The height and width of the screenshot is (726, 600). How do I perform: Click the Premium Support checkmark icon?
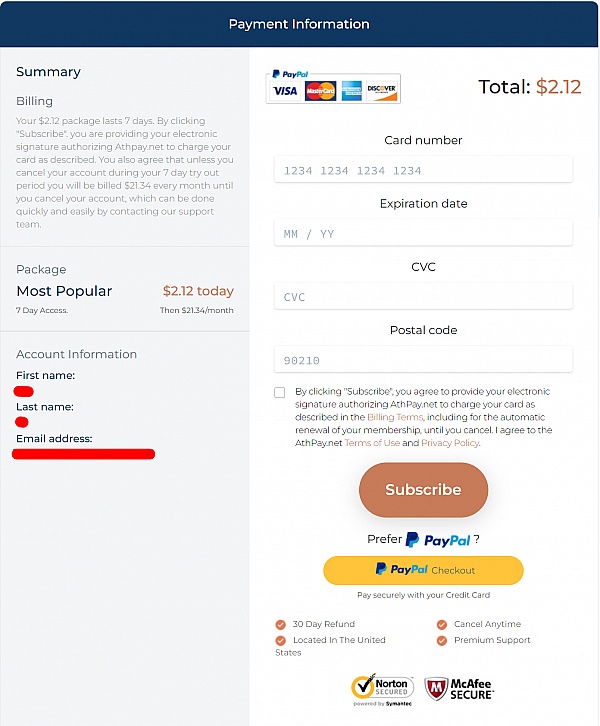(x=442, y=640)
